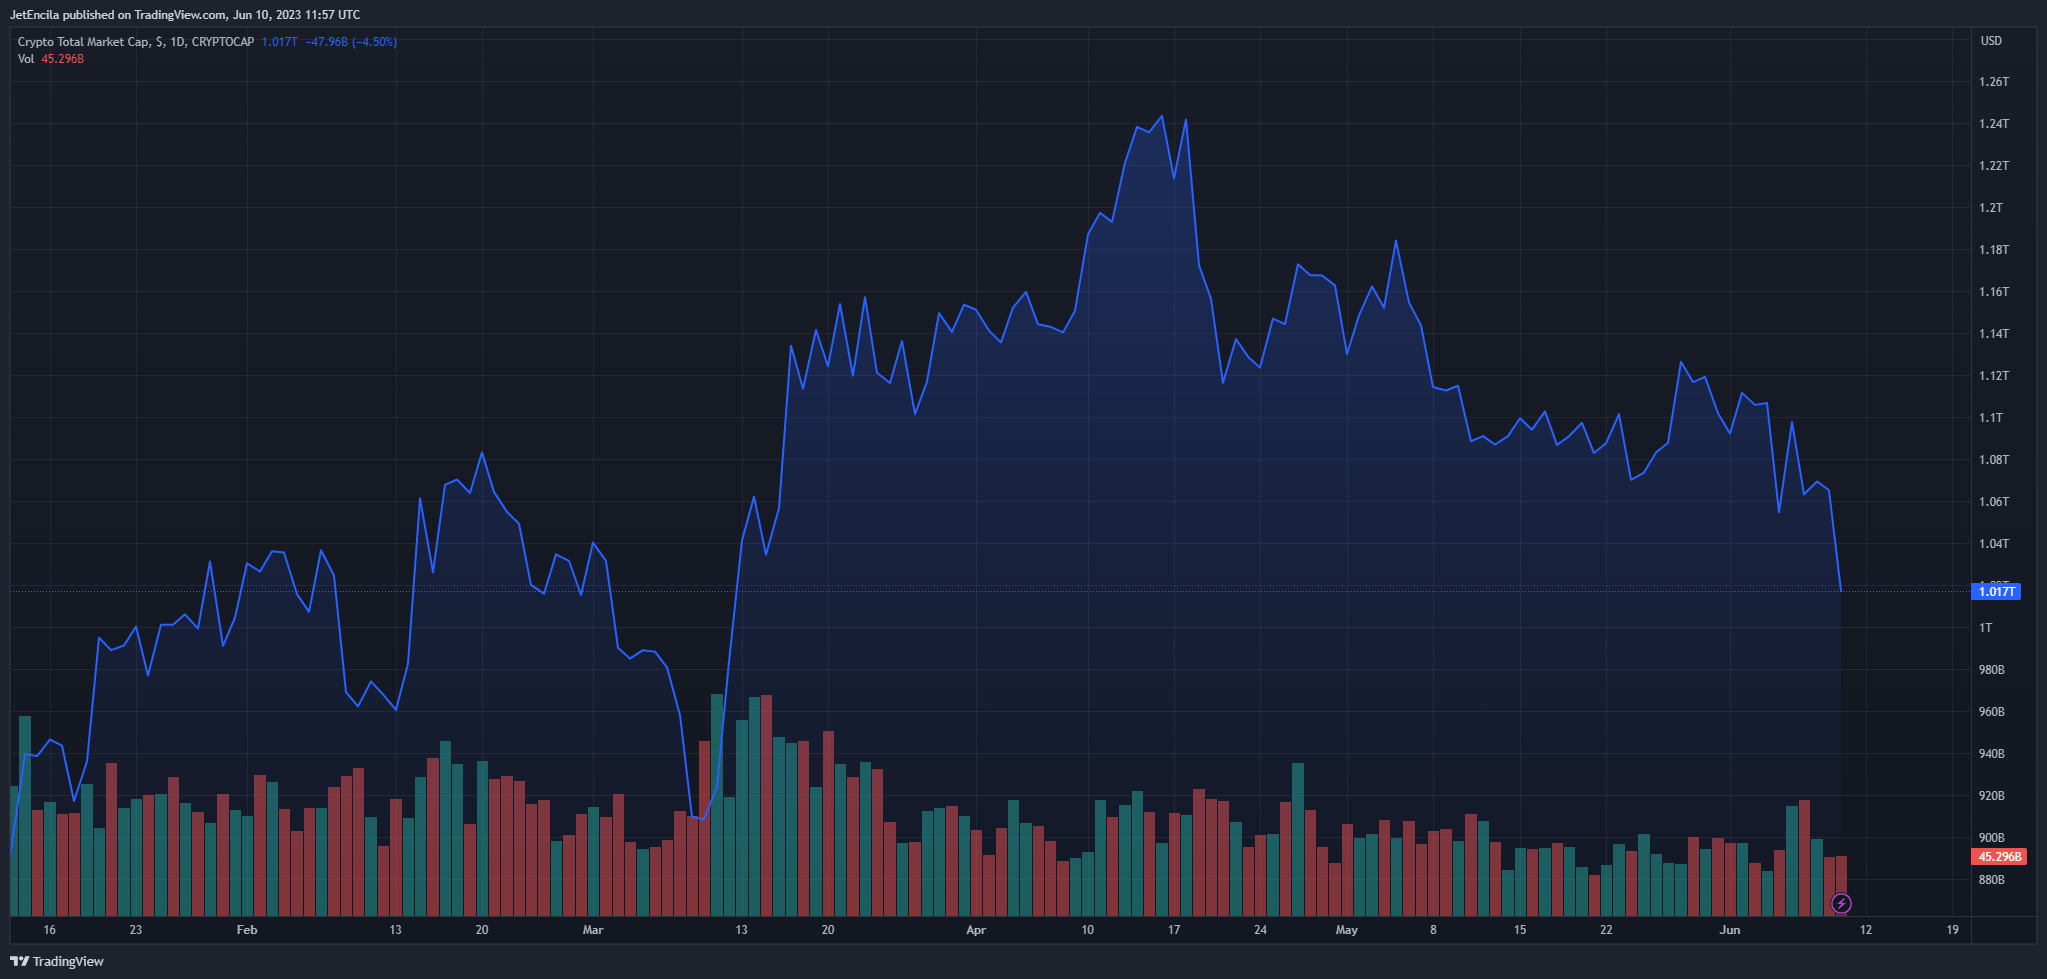Click the Apr label on time axis

click(x=976, y=930)
